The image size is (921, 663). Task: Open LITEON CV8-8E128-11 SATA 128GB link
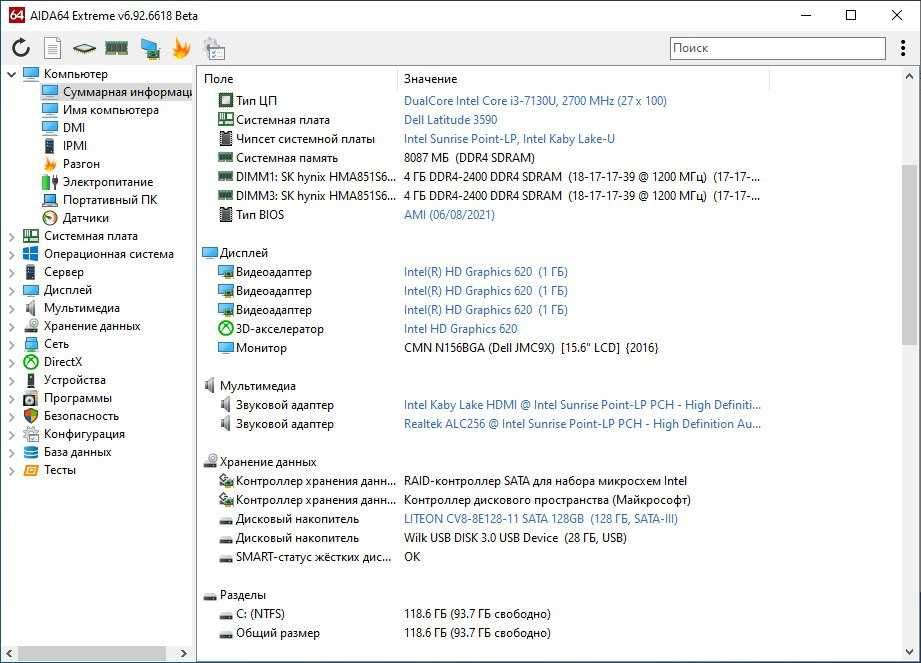540,519
